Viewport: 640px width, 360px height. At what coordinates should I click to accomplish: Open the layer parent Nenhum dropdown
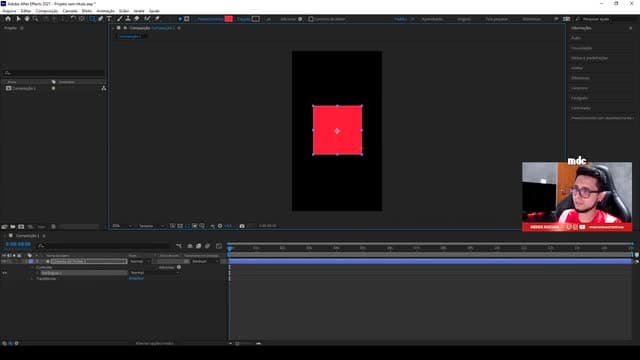[x=205, y=261]
